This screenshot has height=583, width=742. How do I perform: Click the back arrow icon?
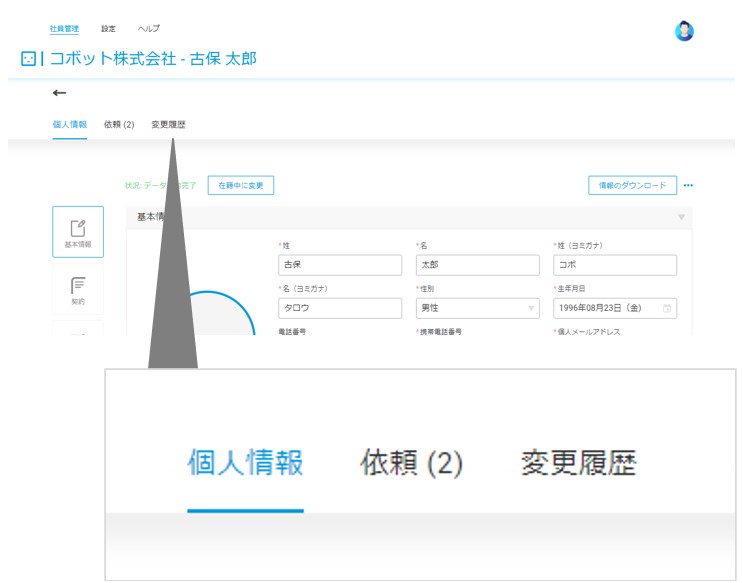59,93
